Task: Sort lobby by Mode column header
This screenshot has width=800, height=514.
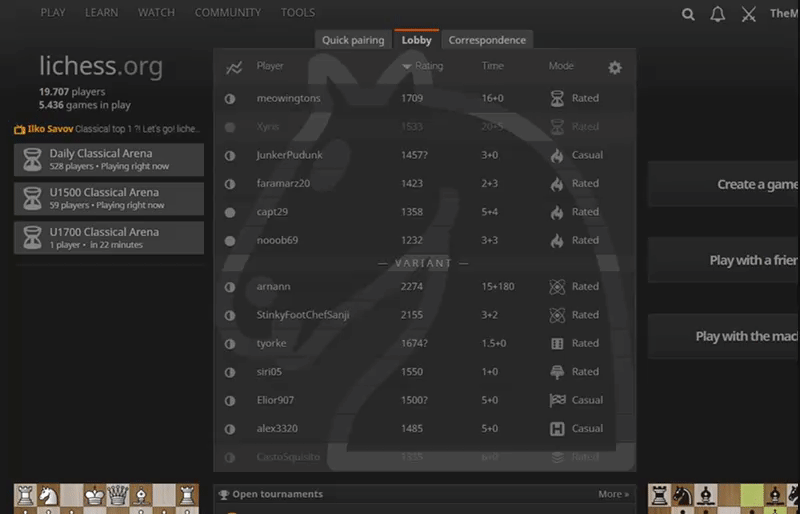Action: tap(561, 66)
